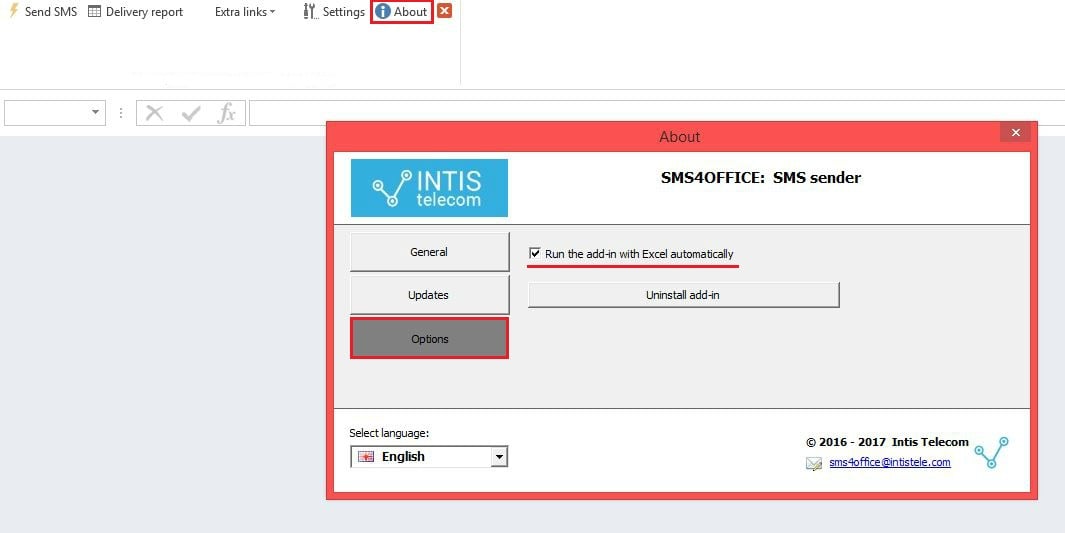Switch to the General tab
Image resolution: width=1065 pixels, height=533 pixels.
pyautogui.click(x=429, y=252)
